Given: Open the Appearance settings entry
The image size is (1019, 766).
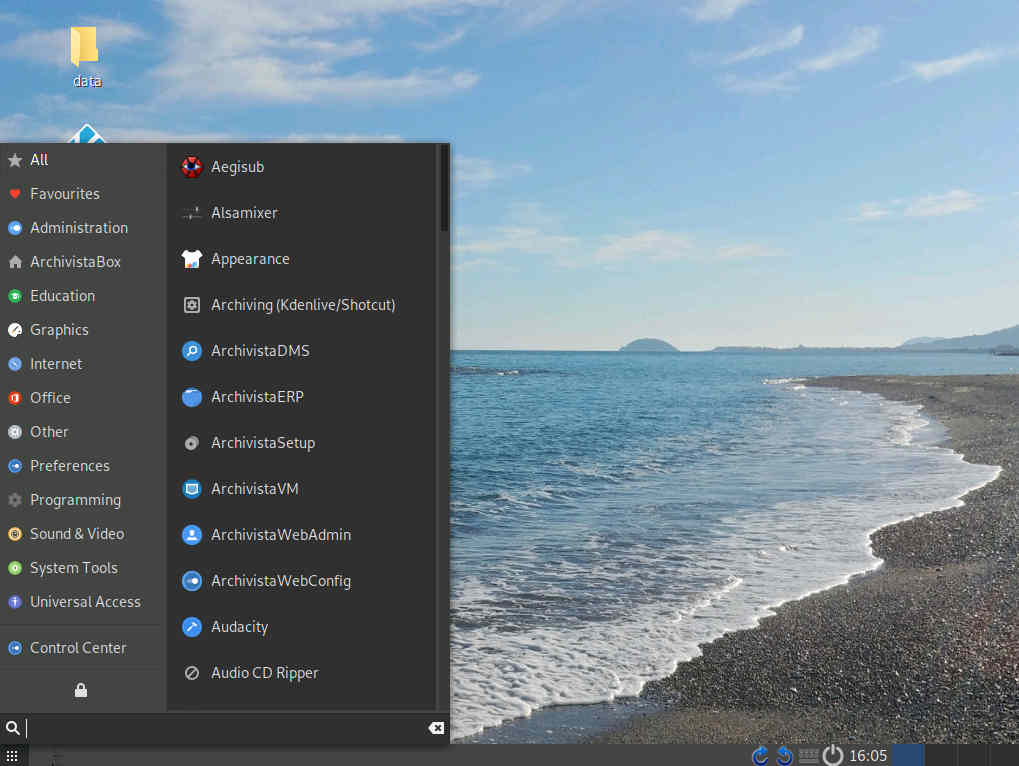Looking at the screenshot, I should point(249,259).
